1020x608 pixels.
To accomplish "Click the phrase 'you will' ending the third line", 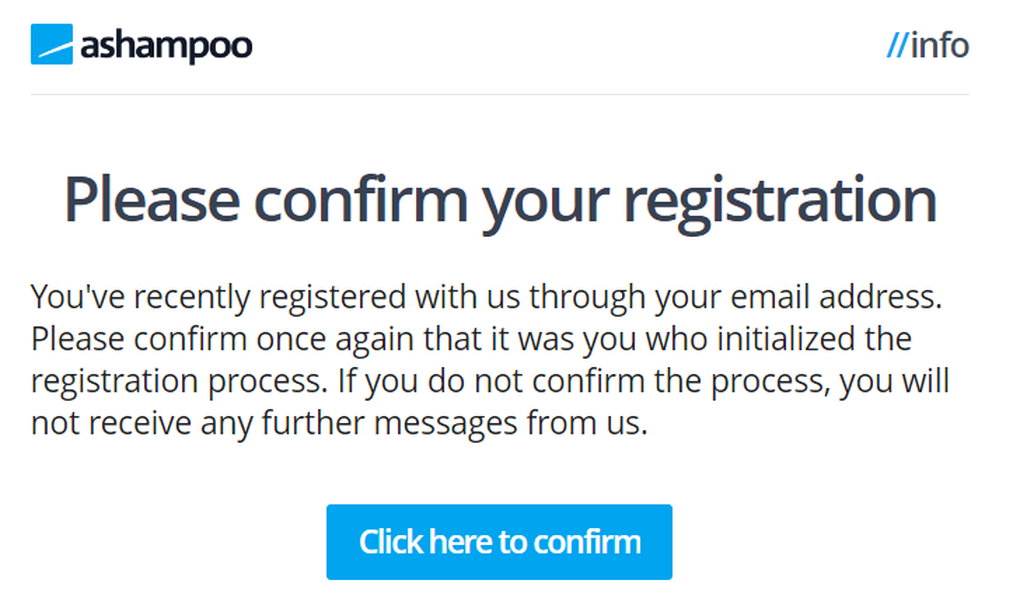I will point(894,381).
